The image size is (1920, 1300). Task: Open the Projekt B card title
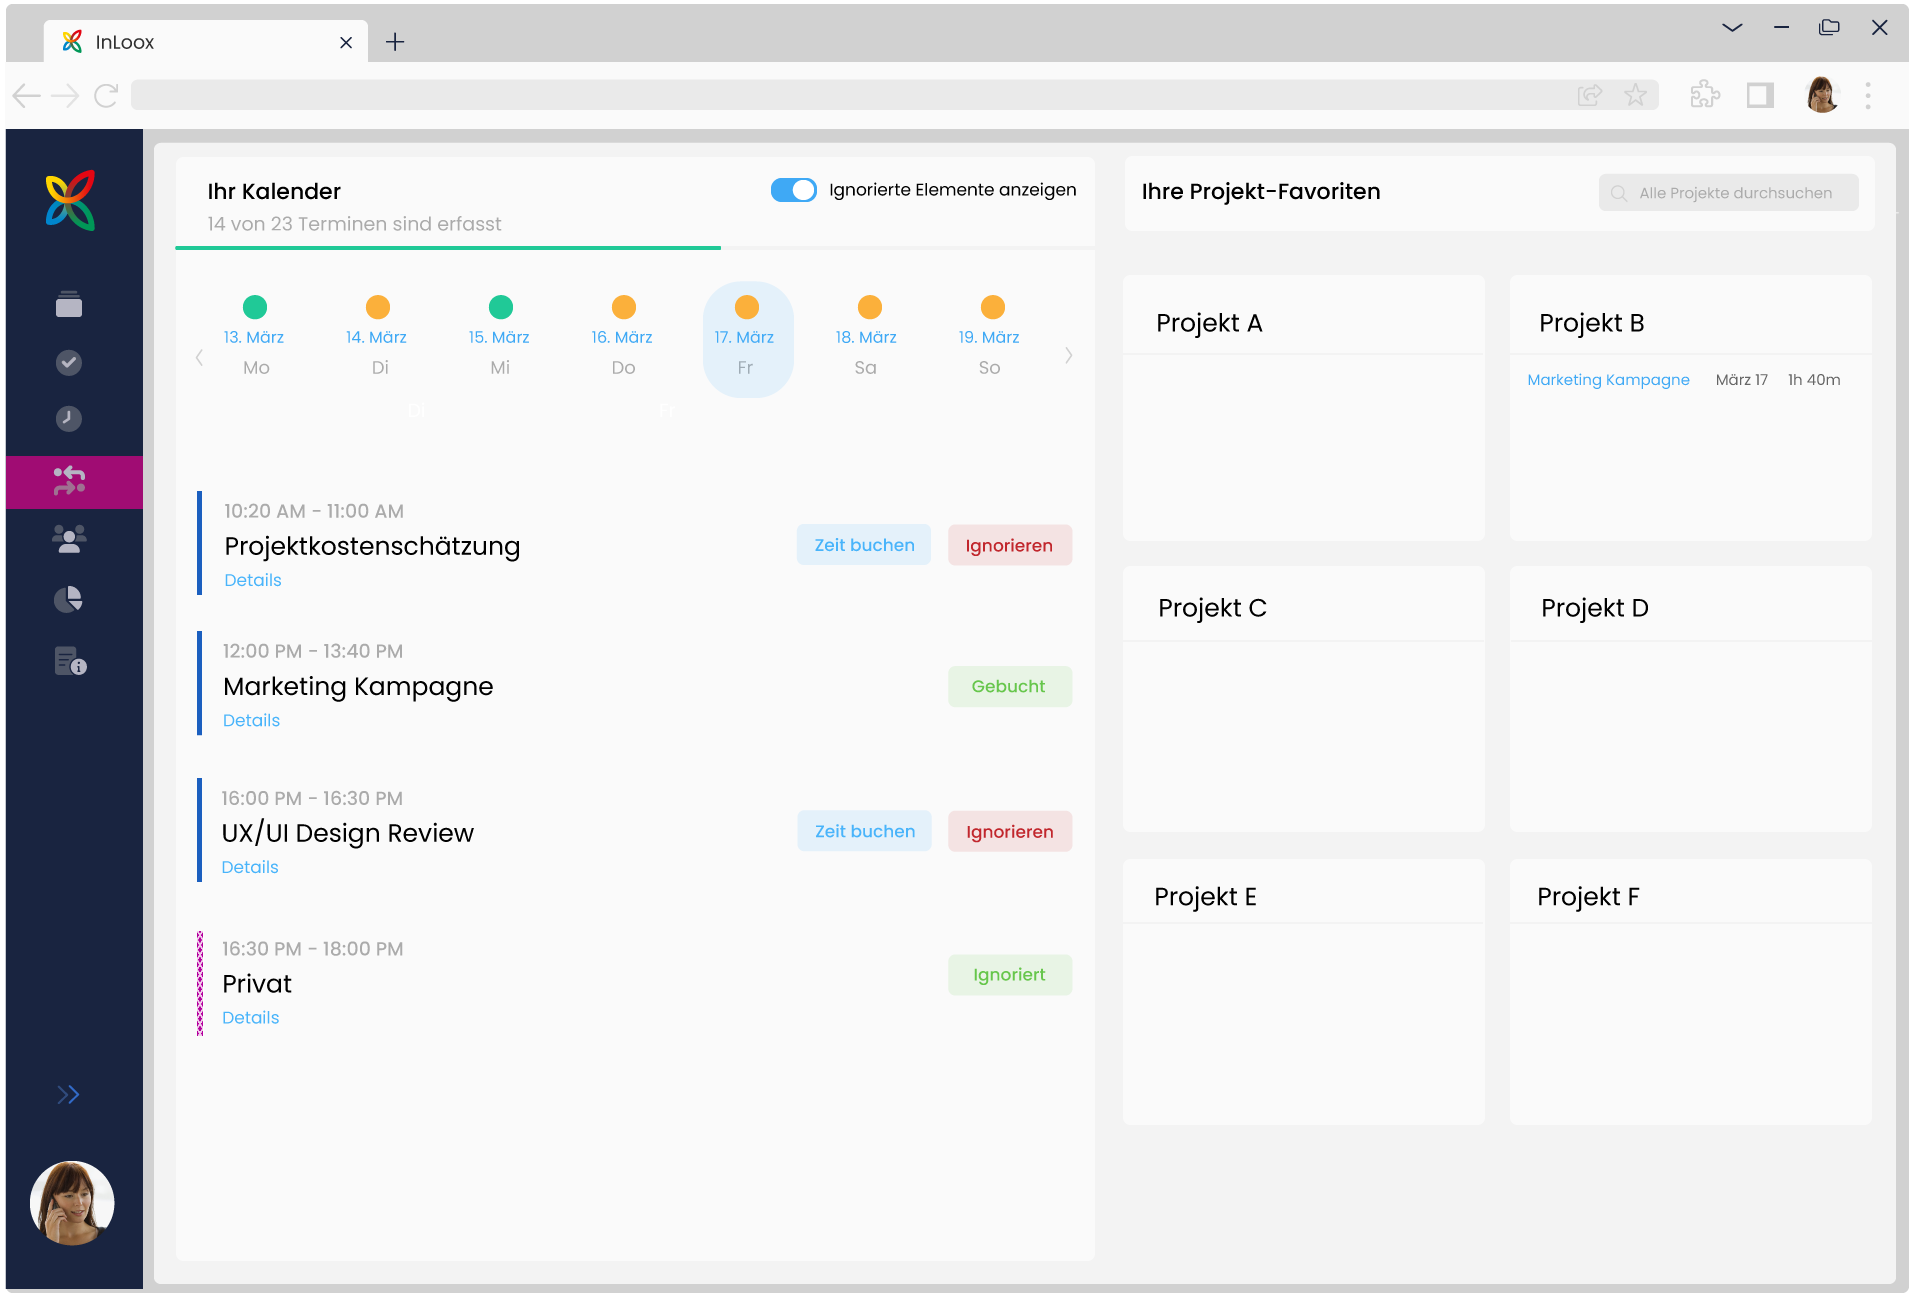[x=1592, y=323]
